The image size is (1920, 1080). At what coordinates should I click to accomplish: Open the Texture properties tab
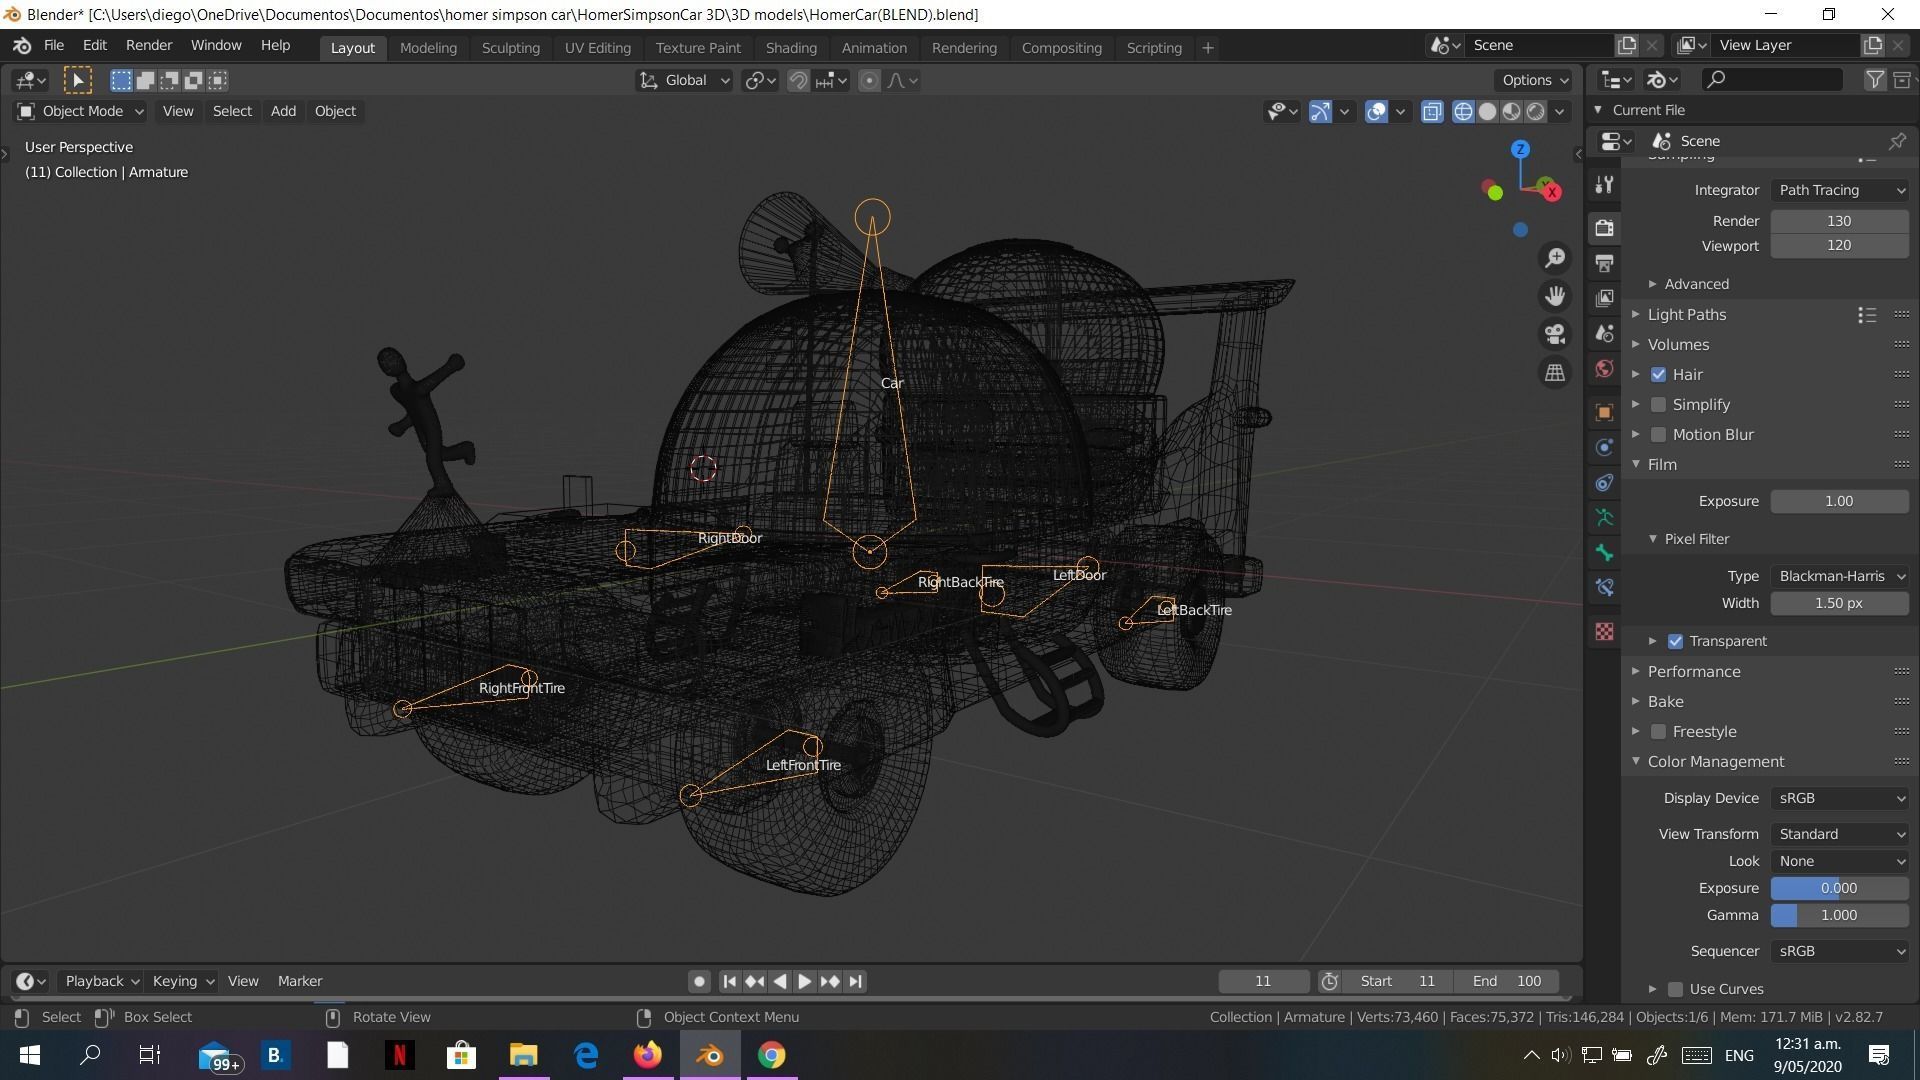(x=1604, y=631)
